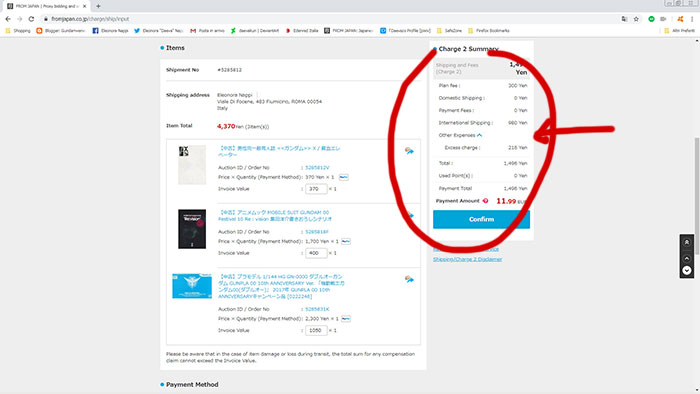The width and height of the screenshot is (700, 394).
Task: Click the Invoice Value field showing 370
Action: point(316,189)
